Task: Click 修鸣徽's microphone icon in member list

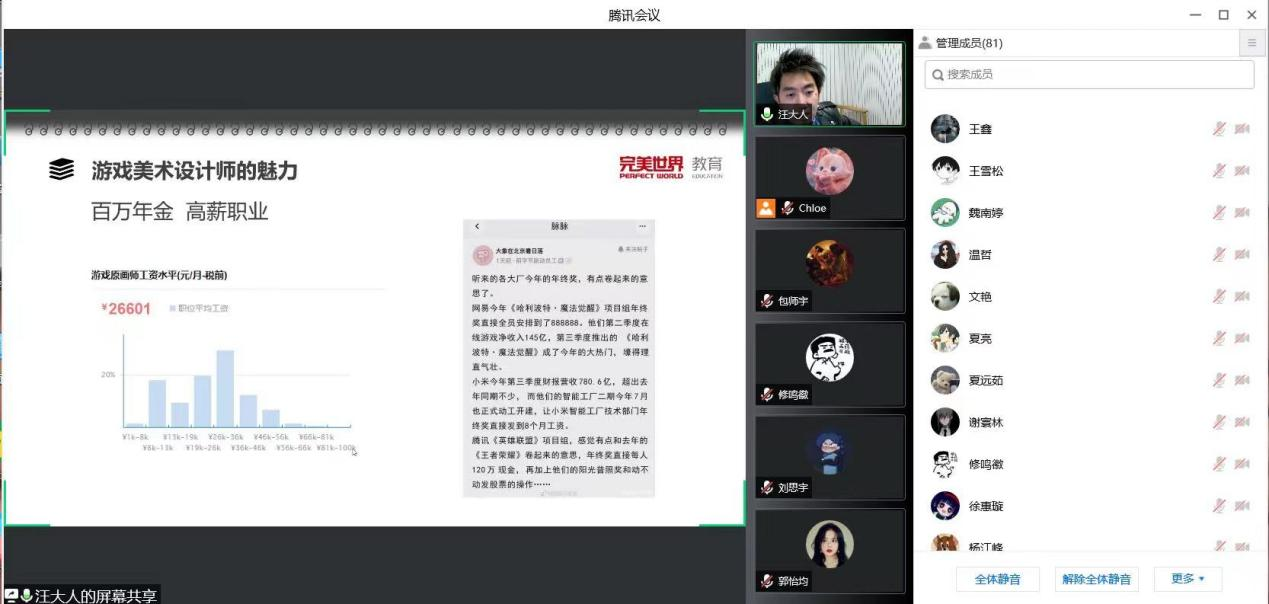Action: pyautogui.click(x=1219, y=464)
